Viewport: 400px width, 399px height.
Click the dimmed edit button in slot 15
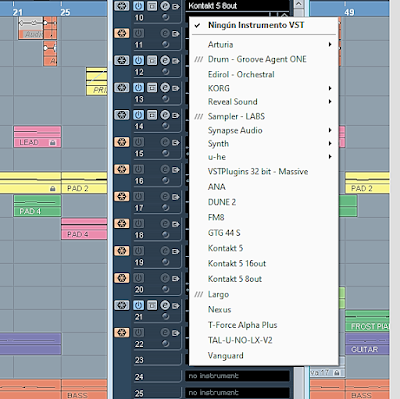click(x=165, y=142)
